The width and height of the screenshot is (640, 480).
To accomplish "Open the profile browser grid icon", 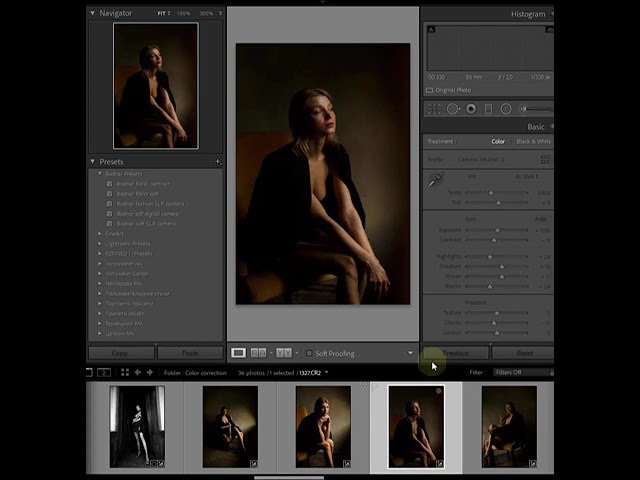I will [x=545, y=159].
